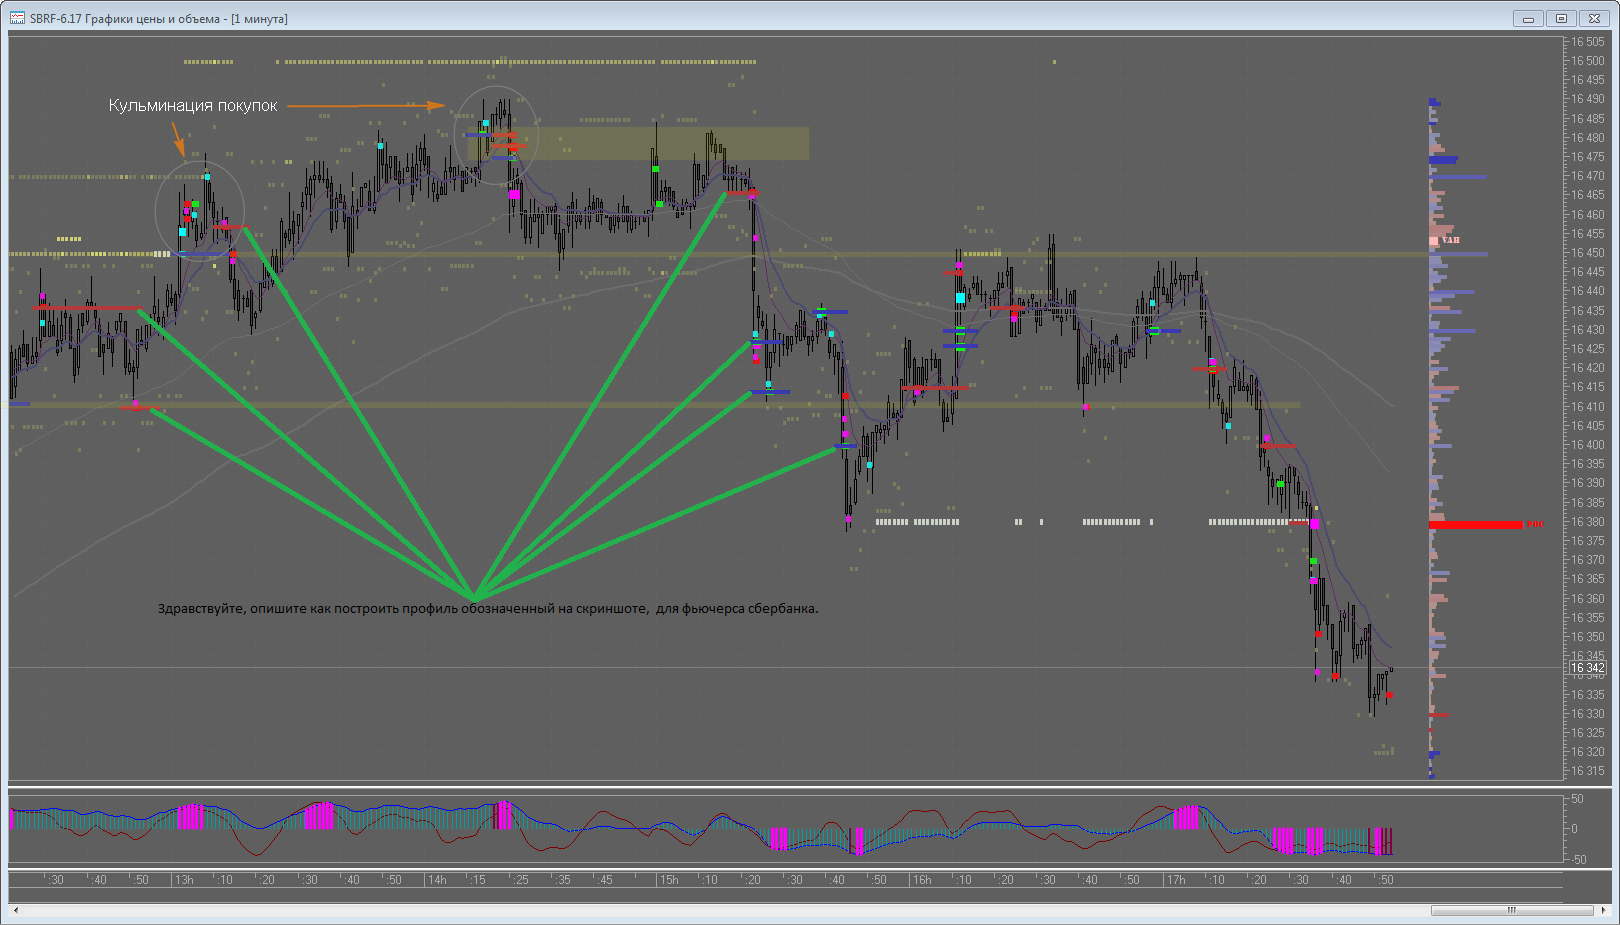Click the horizontal scrollbar thumb
The image size is (1620, 925).
point(1511,910)
